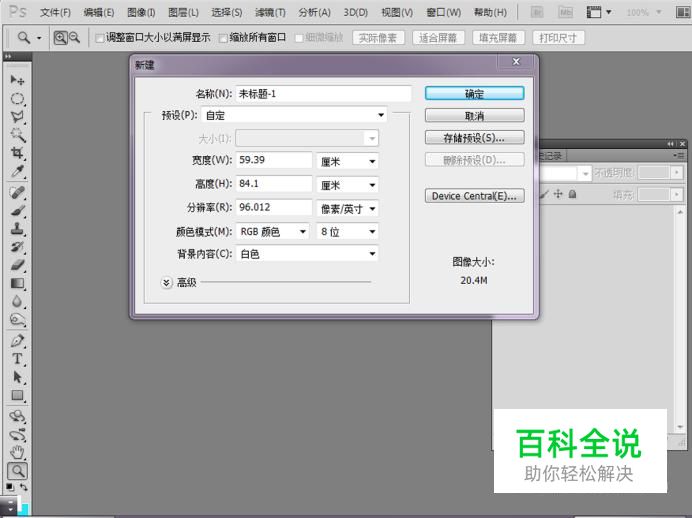Image resolution: width=692 pixels, height=518 pixels.
Task: Select the Gradient tool
Action: coord(17,283)
